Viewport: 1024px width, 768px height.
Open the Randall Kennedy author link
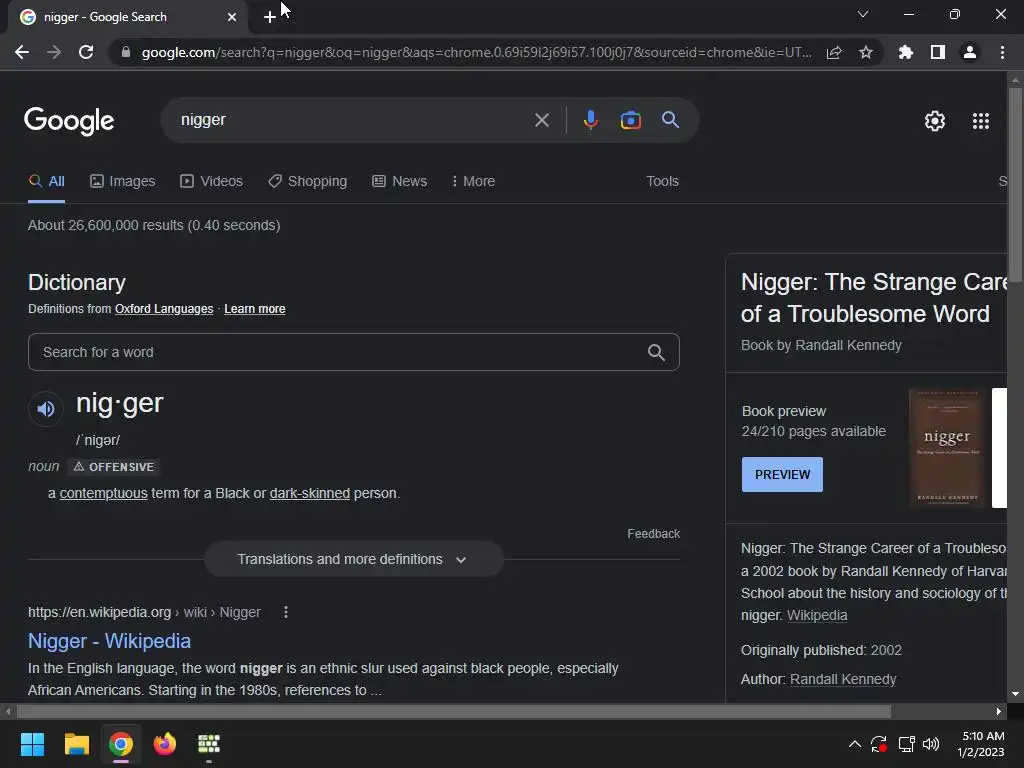point(842,679)
